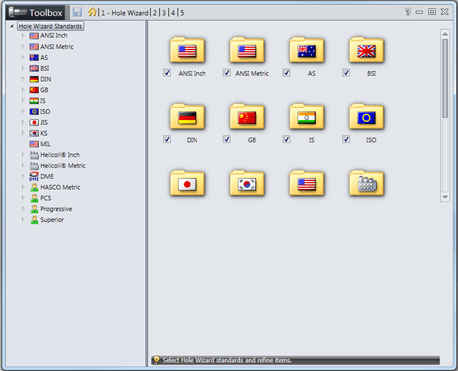
Task: Expand the GB tree node
Action: tap(23, 90)
